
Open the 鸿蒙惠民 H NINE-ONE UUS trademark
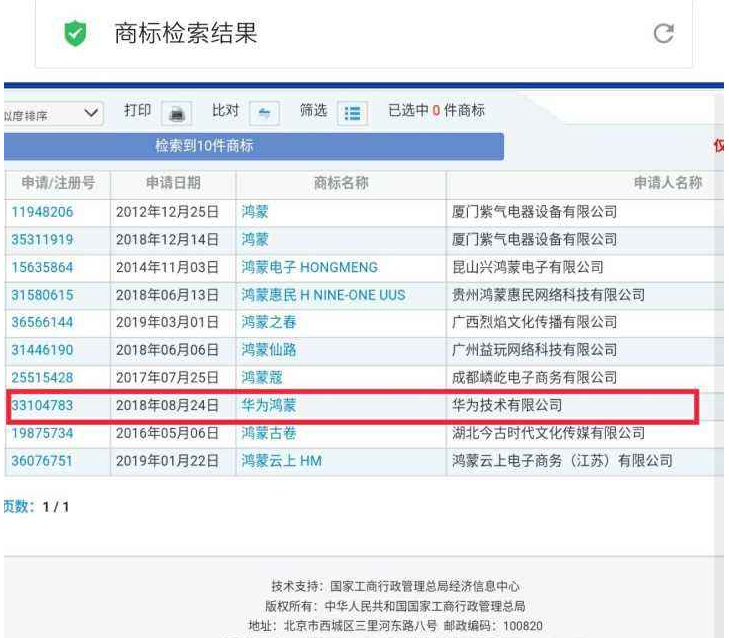(323, 295)
